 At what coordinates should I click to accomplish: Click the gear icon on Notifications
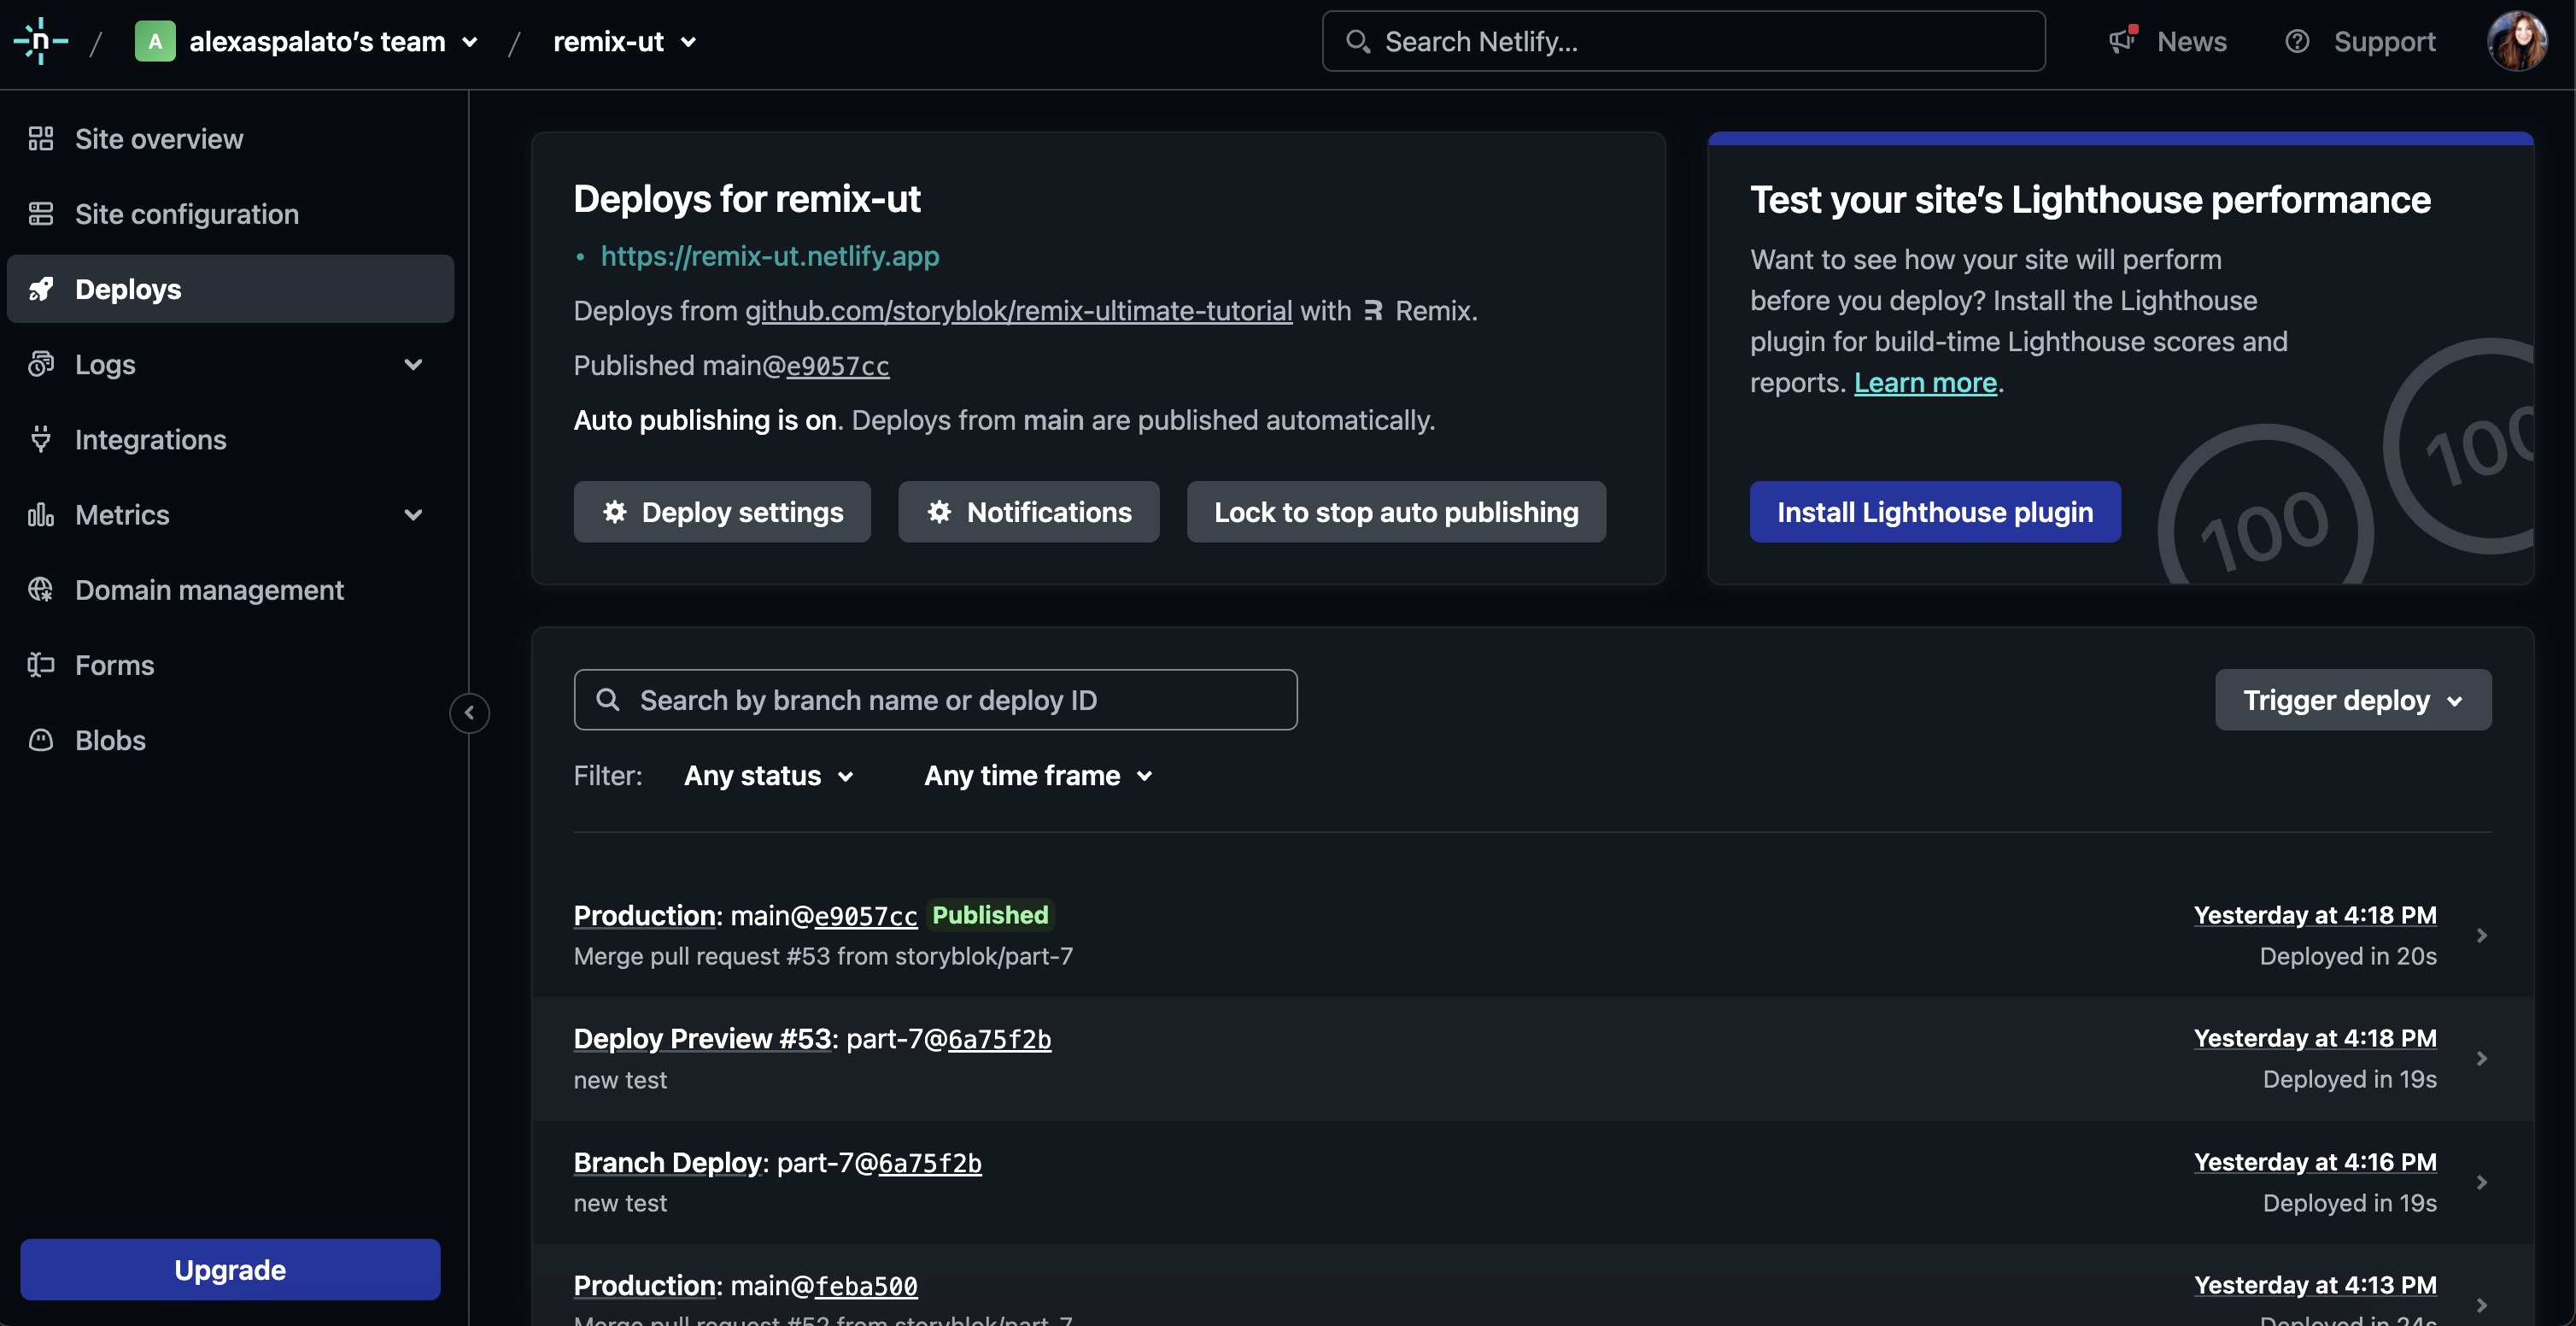(x=939, y=512)
